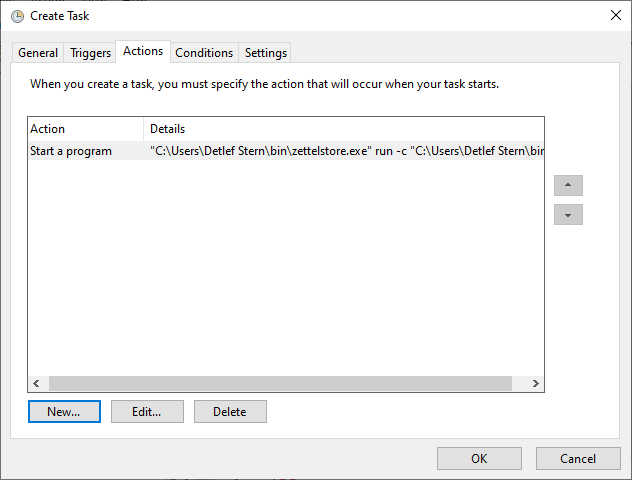Image resolution: width=632 pixels, height=480 pixels.
Task: Move the selected action up with the arrow button
Action: 568,186
